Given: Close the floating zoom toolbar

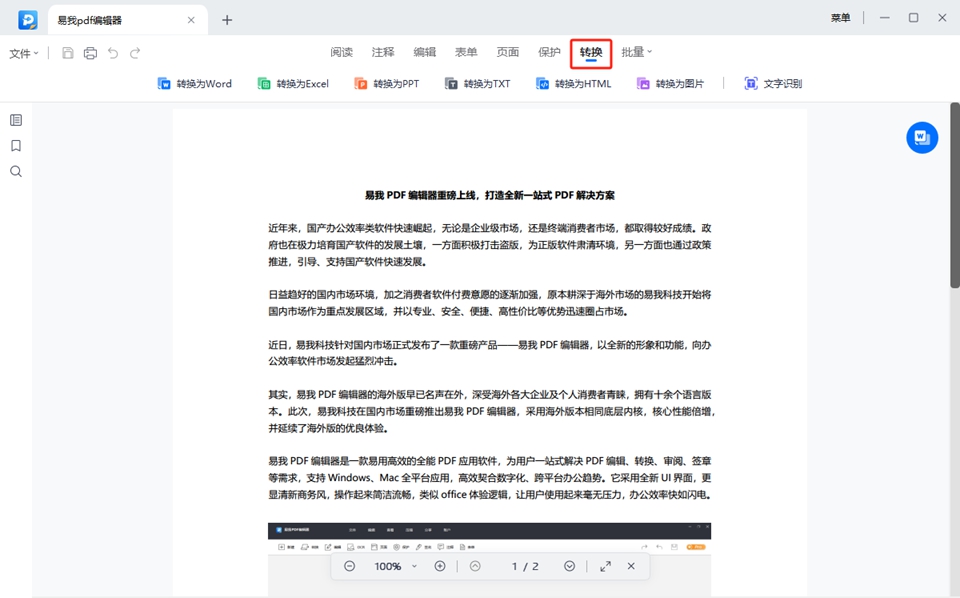Looking at the screenshot, I should 631,566.
